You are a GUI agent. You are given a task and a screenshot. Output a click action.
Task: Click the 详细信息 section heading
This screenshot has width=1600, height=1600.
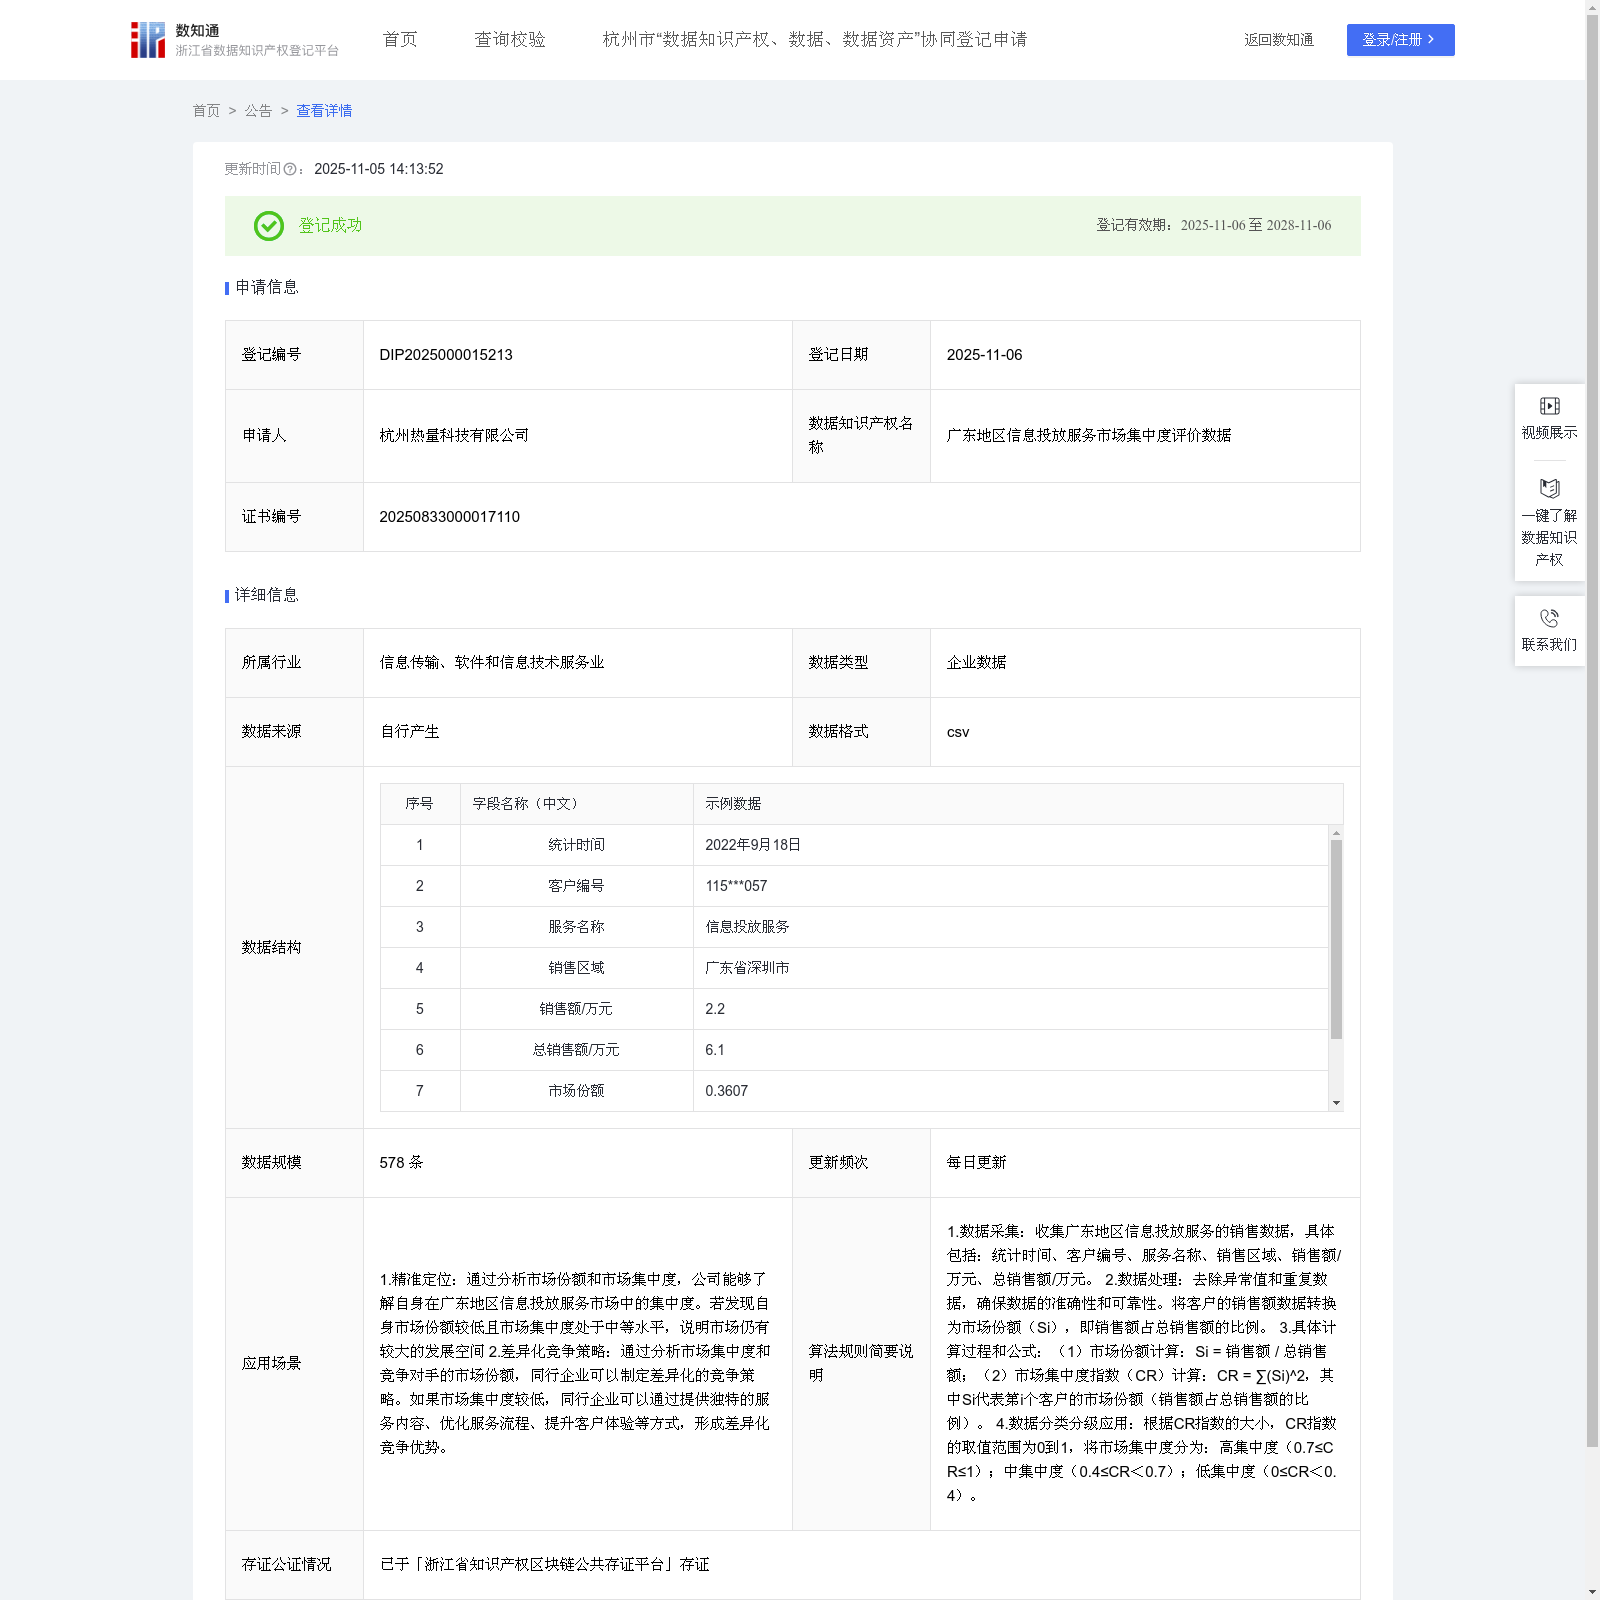[267, 596]
